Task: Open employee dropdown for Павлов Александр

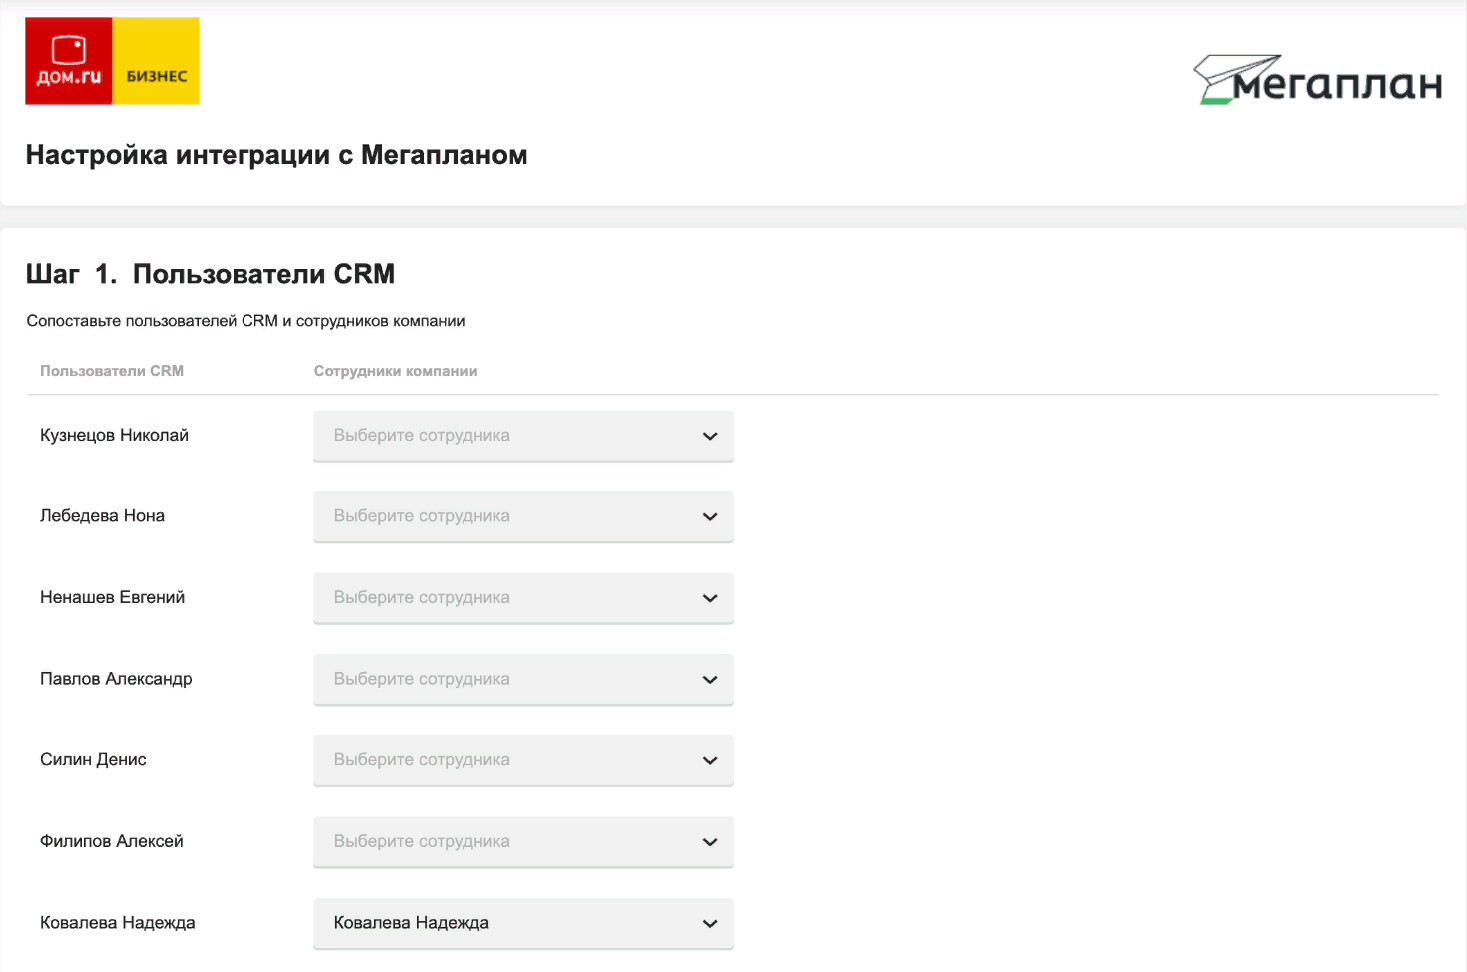Action: pyautogui.click(x=523, y=679)
